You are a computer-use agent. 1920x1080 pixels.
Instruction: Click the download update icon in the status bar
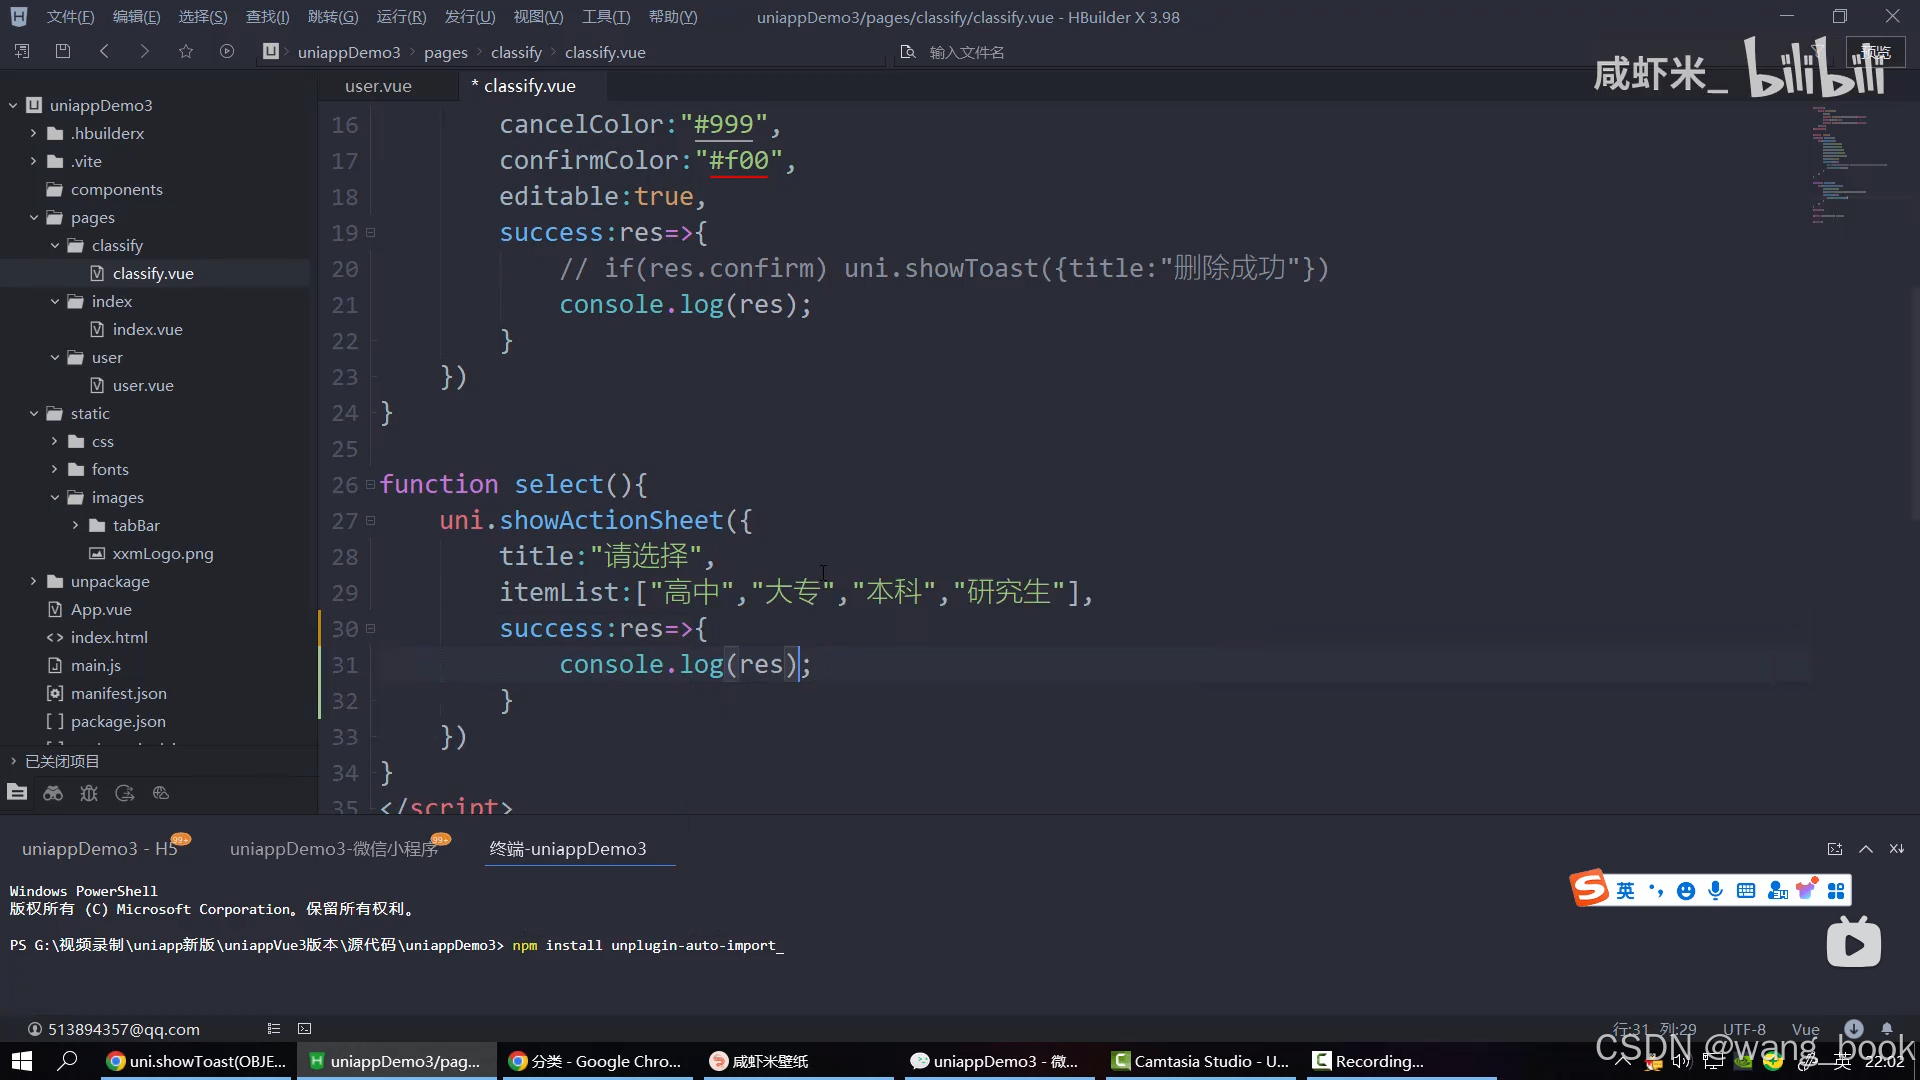pyautogui.click(x=1854, y=1029)
